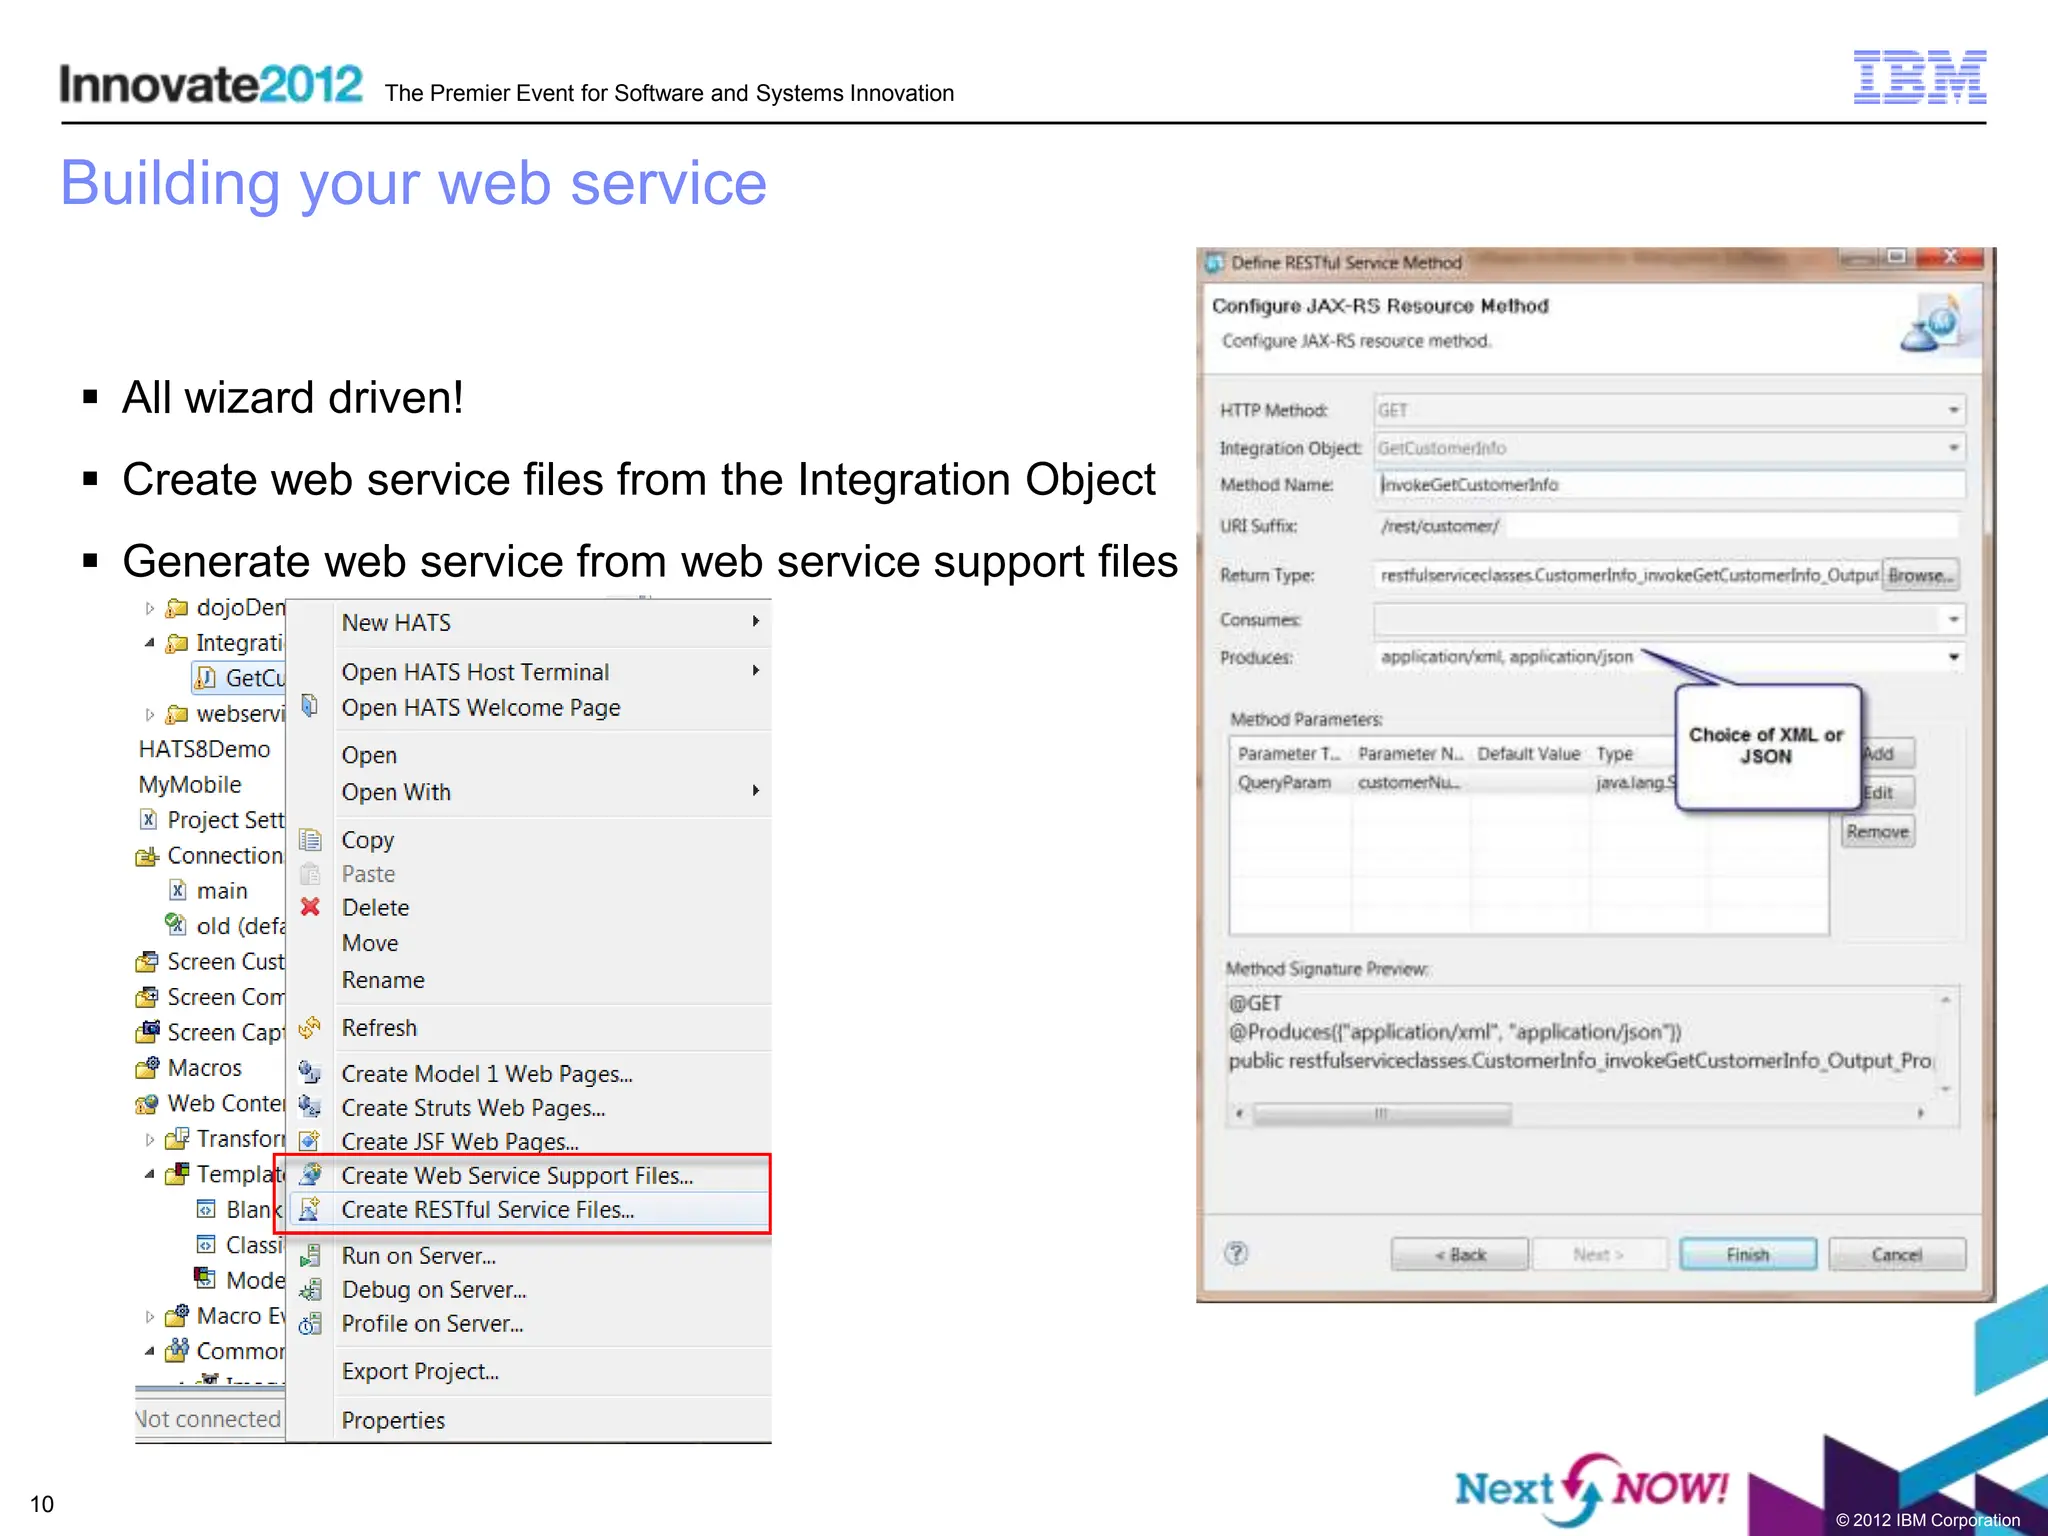Click the Create Model 1 Web Pages icon
The width and height of the screenshot is (2048, 1536).
pyautogui.click(x=310, y=1073)
